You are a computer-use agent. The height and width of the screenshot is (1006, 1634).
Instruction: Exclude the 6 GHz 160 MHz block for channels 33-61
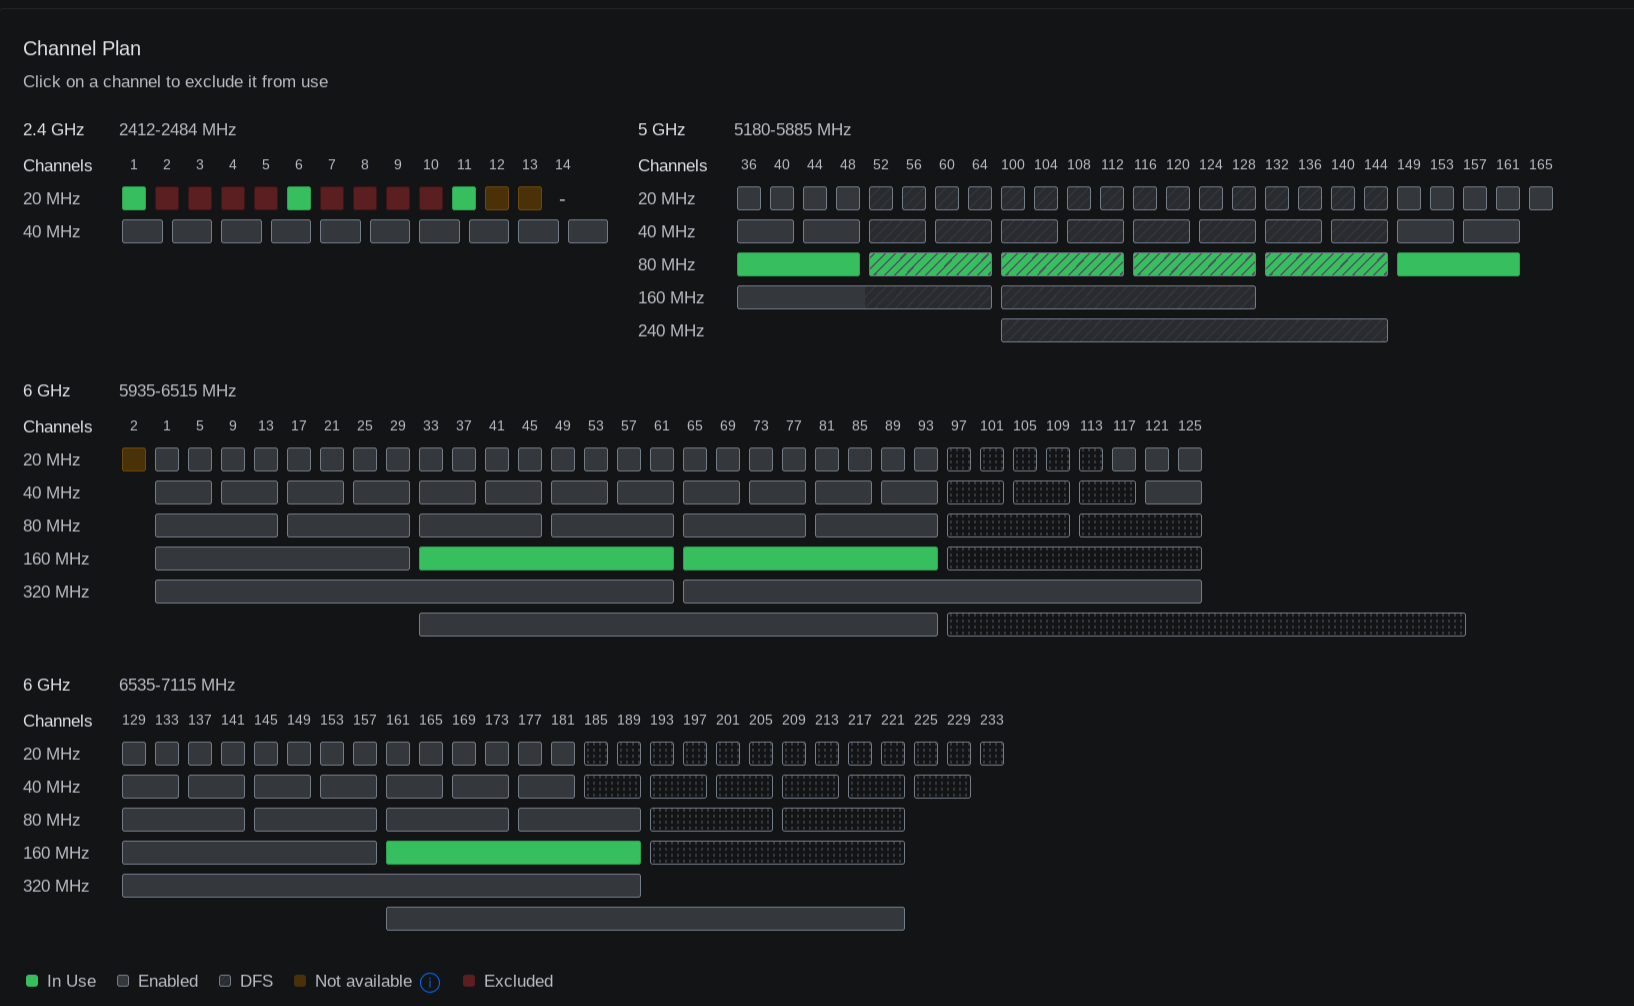546,558
